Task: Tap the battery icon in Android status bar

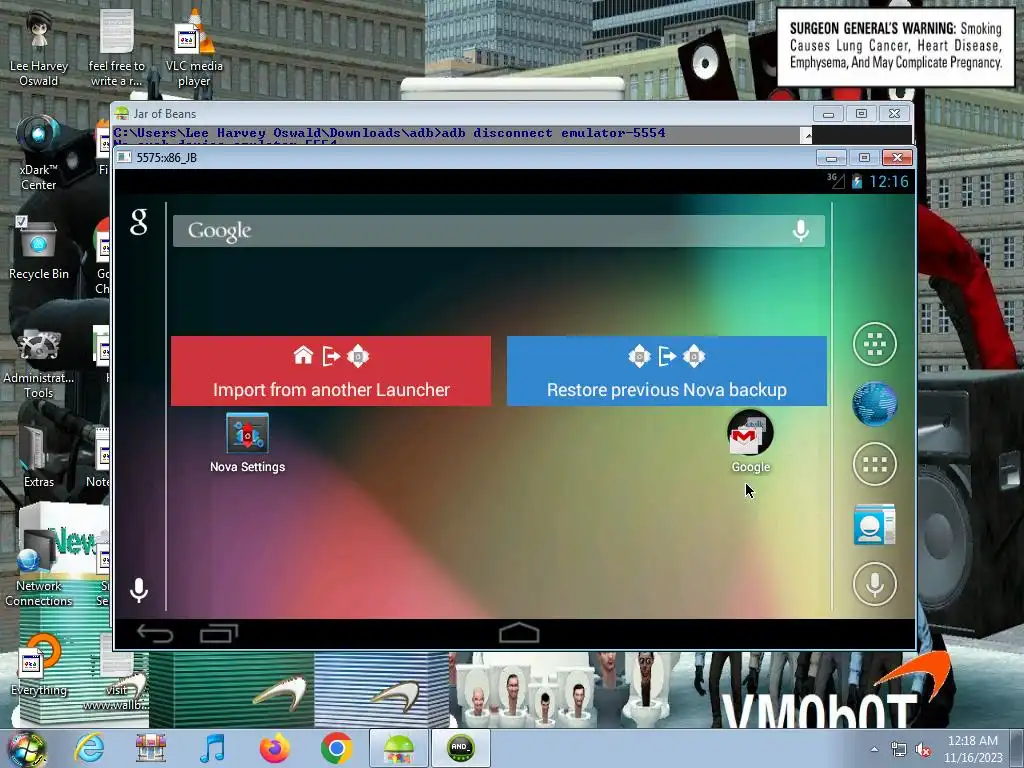Action: 857,182
